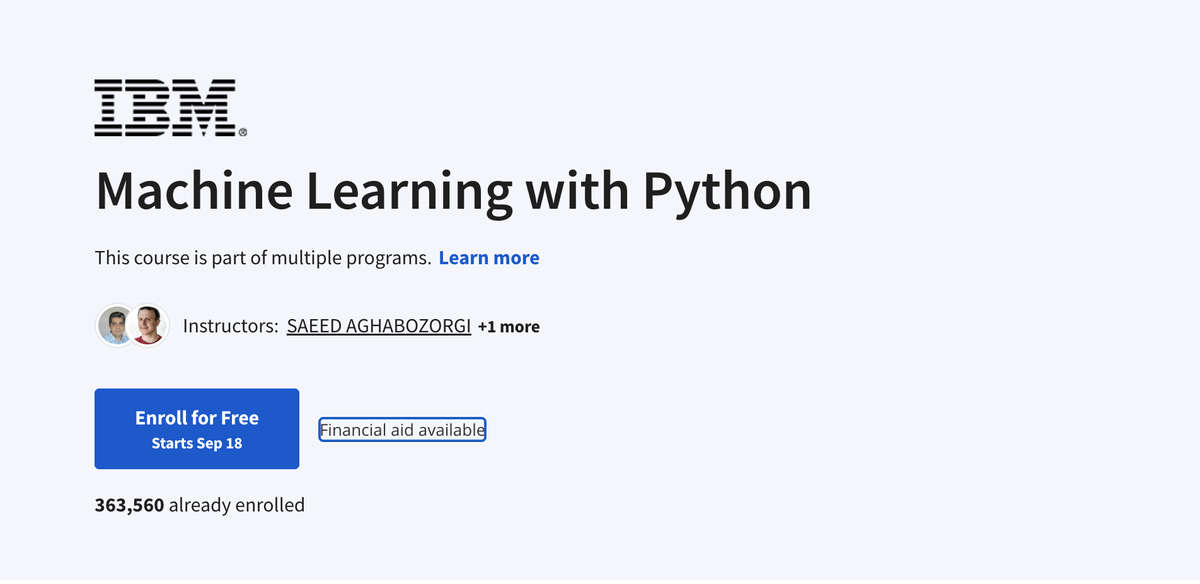The width and height of the screenshot is (1200, 584).
Task: Select the Machine Learning with Python title
Action: tap(452, 190)
